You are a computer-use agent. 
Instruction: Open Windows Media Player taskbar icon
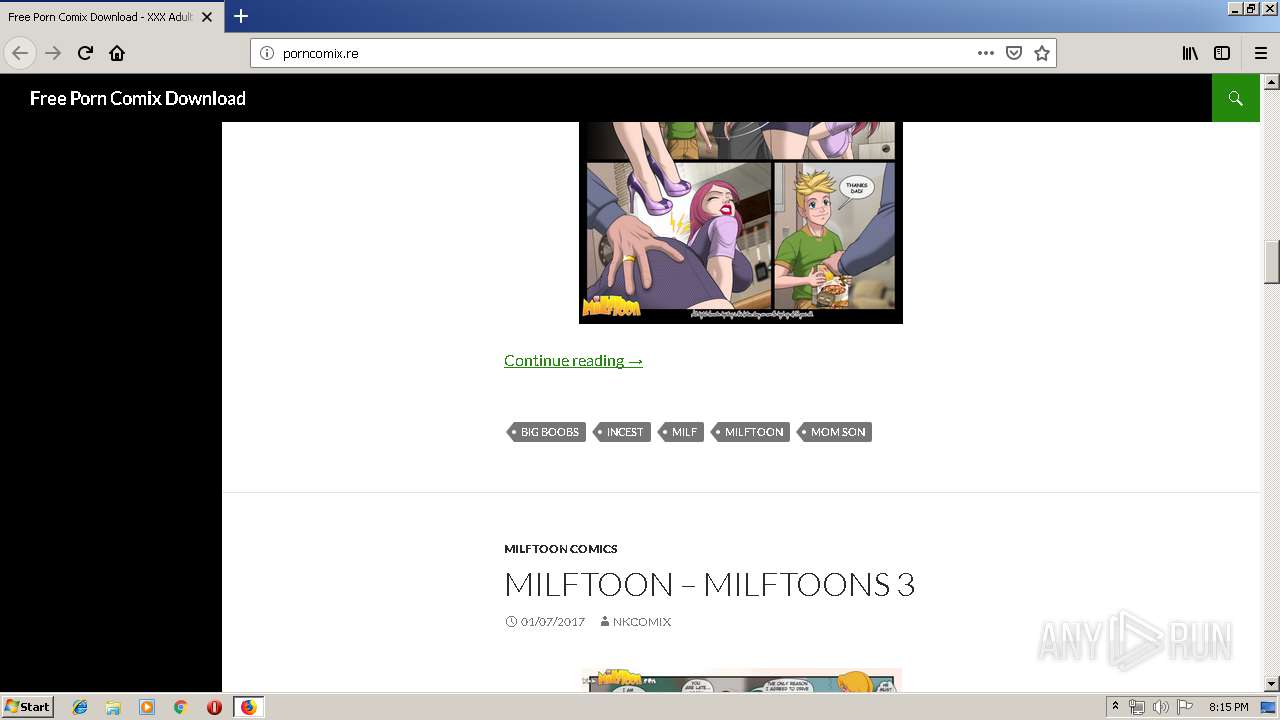[147, 707]
